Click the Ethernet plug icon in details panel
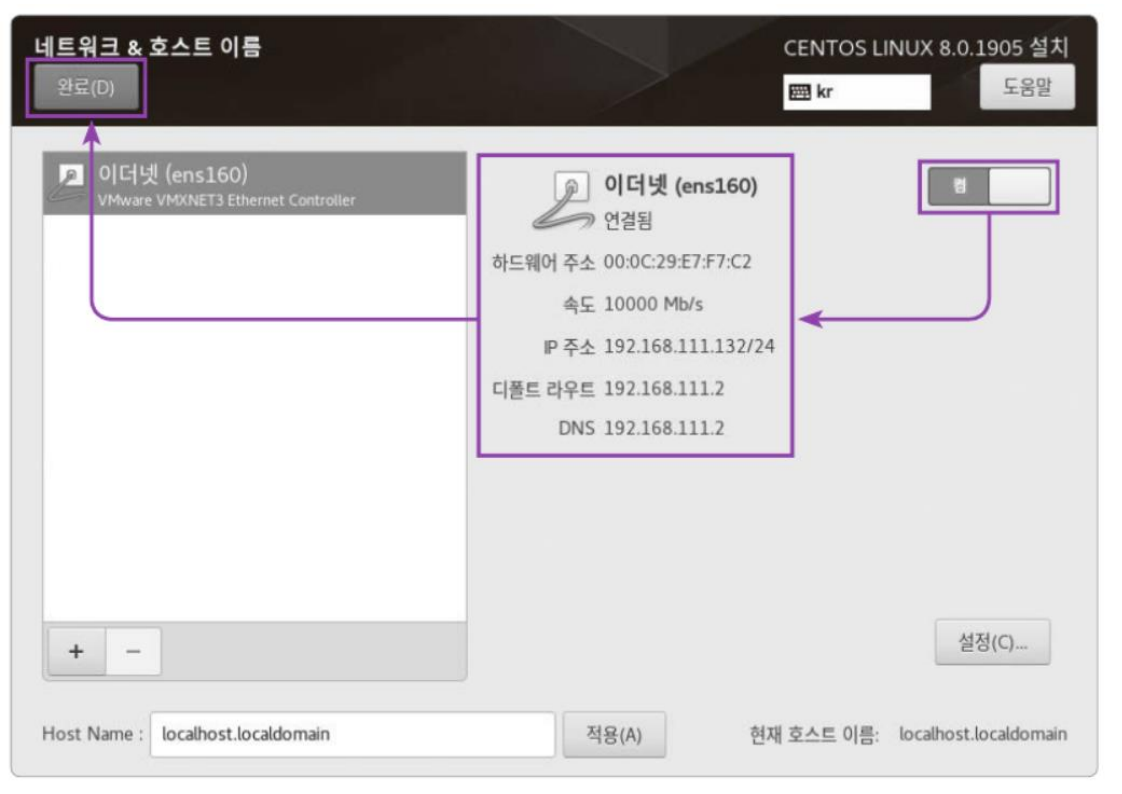 [563, 200]
